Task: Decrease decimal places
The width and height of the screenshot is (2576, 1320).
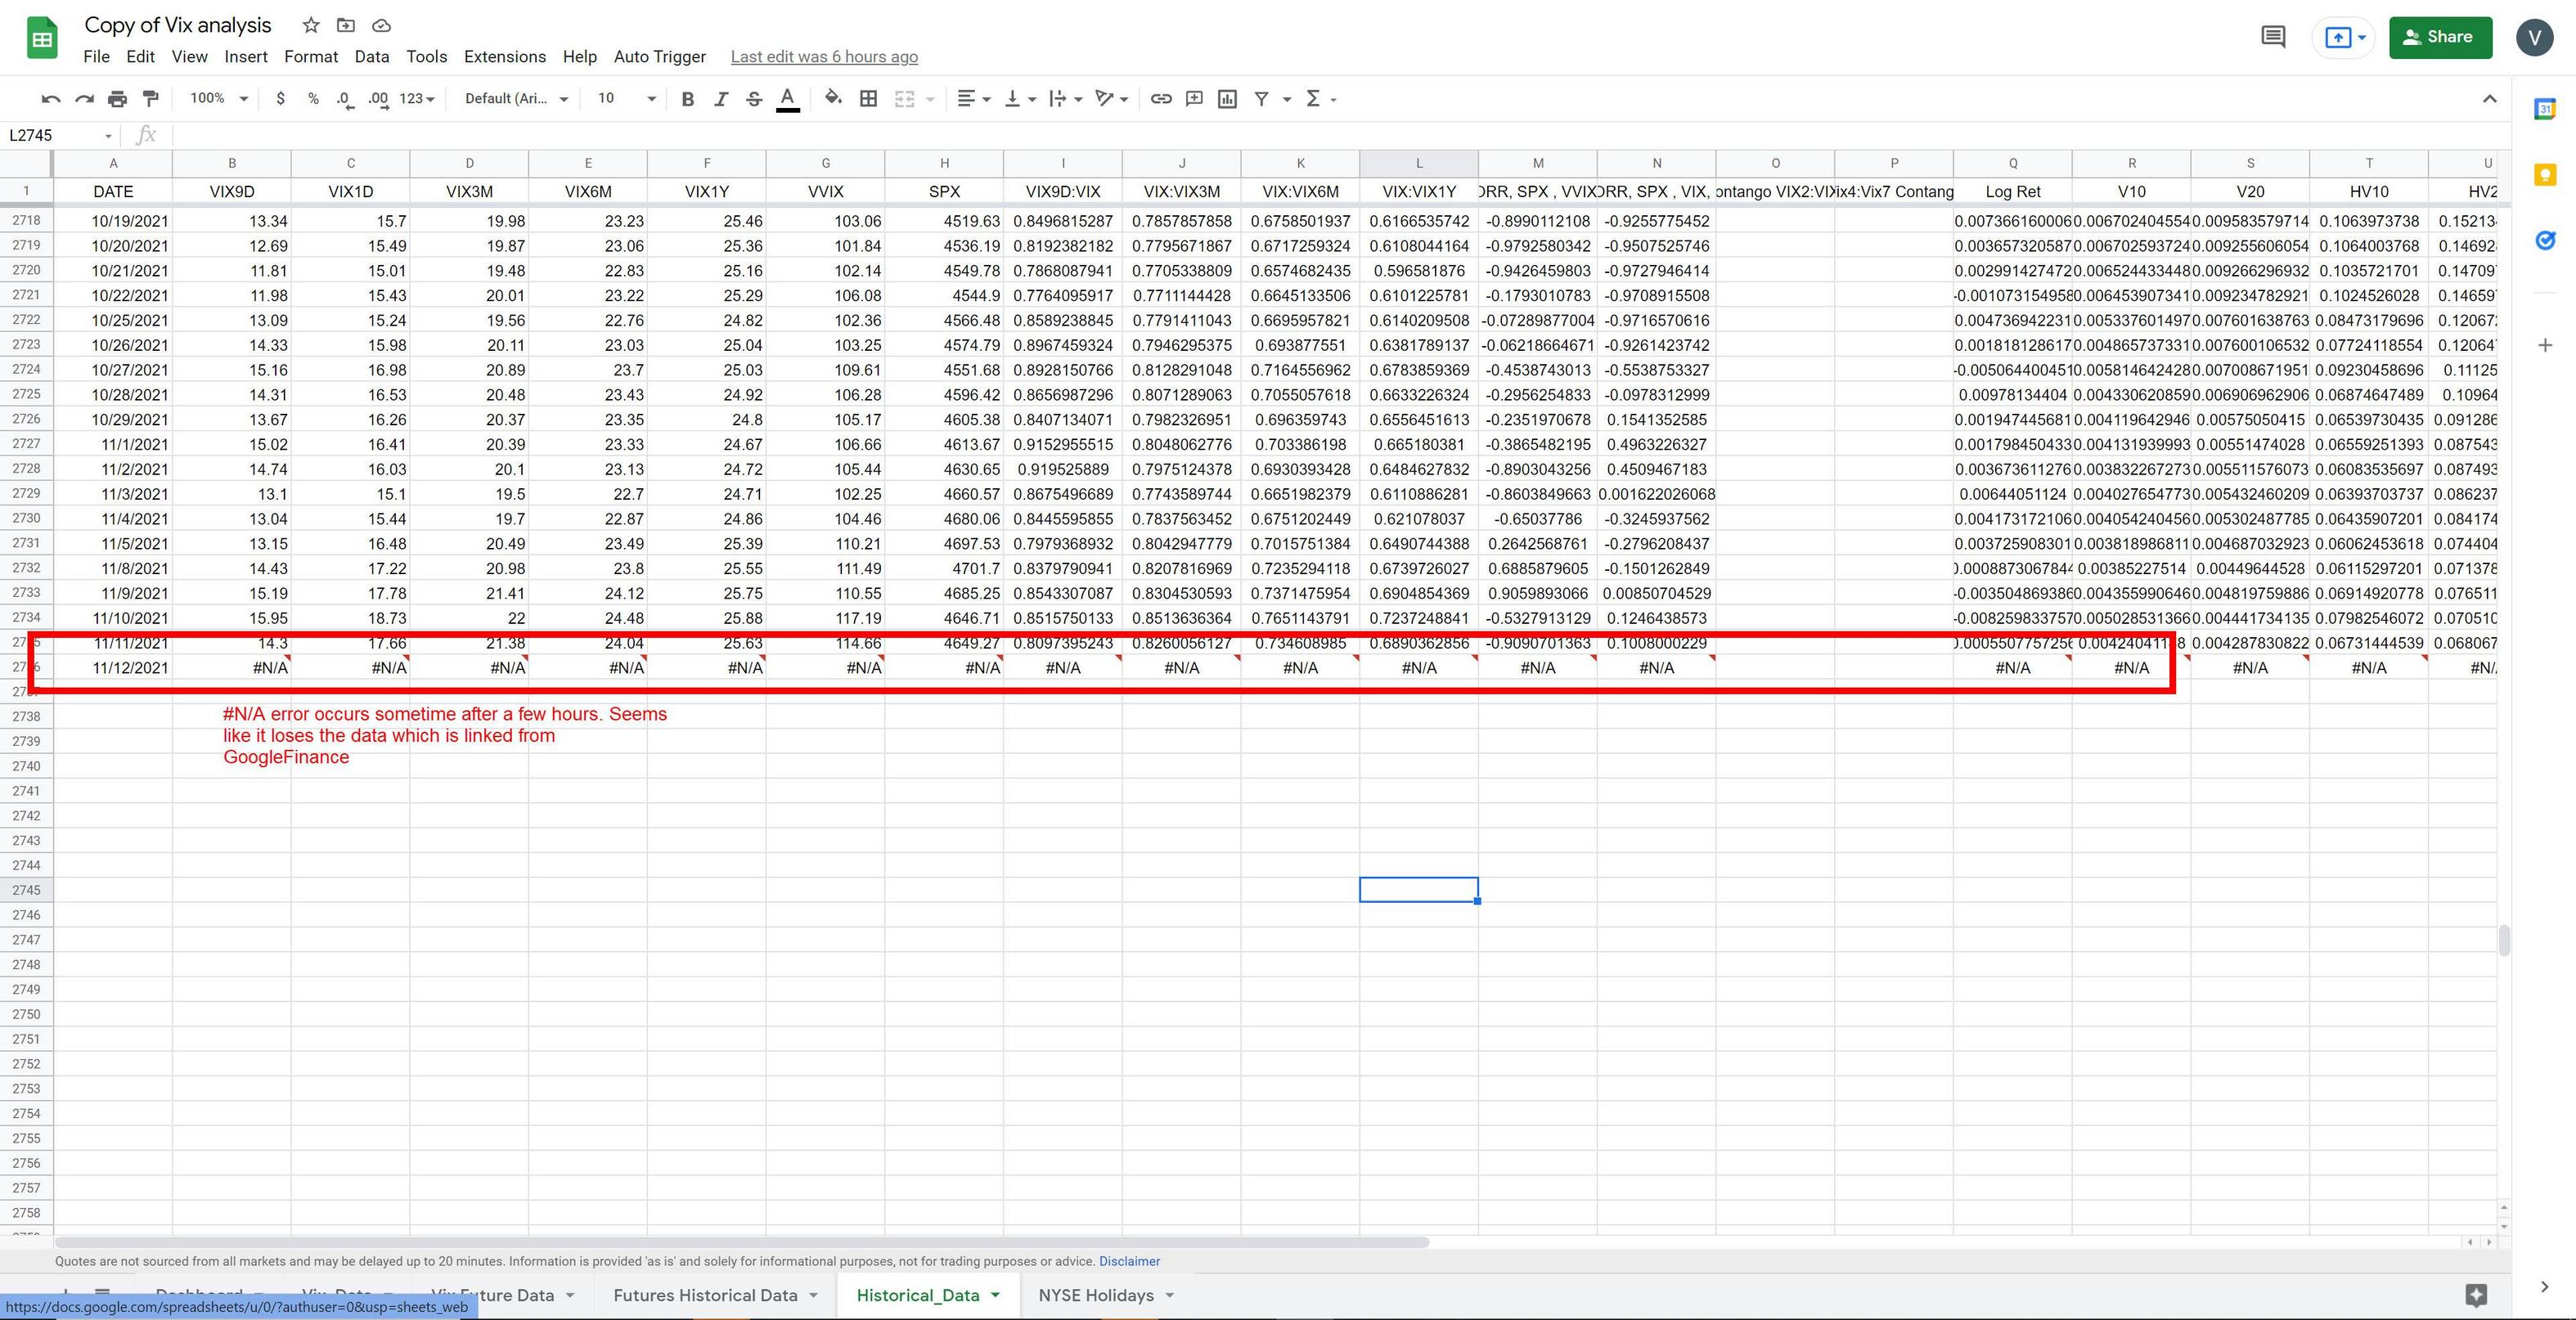Action: click(x=345, y=98)
